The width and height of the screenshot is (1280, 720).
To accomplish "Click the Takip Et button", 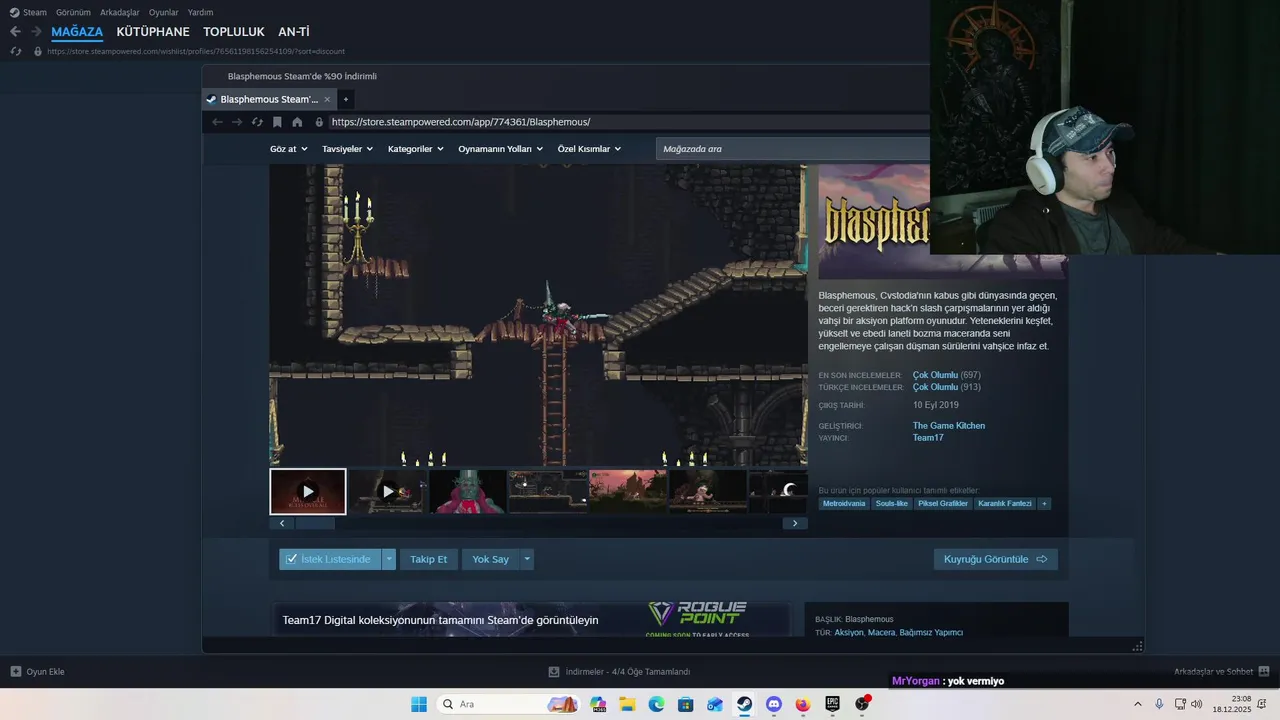I will click(x=428, y=559).
